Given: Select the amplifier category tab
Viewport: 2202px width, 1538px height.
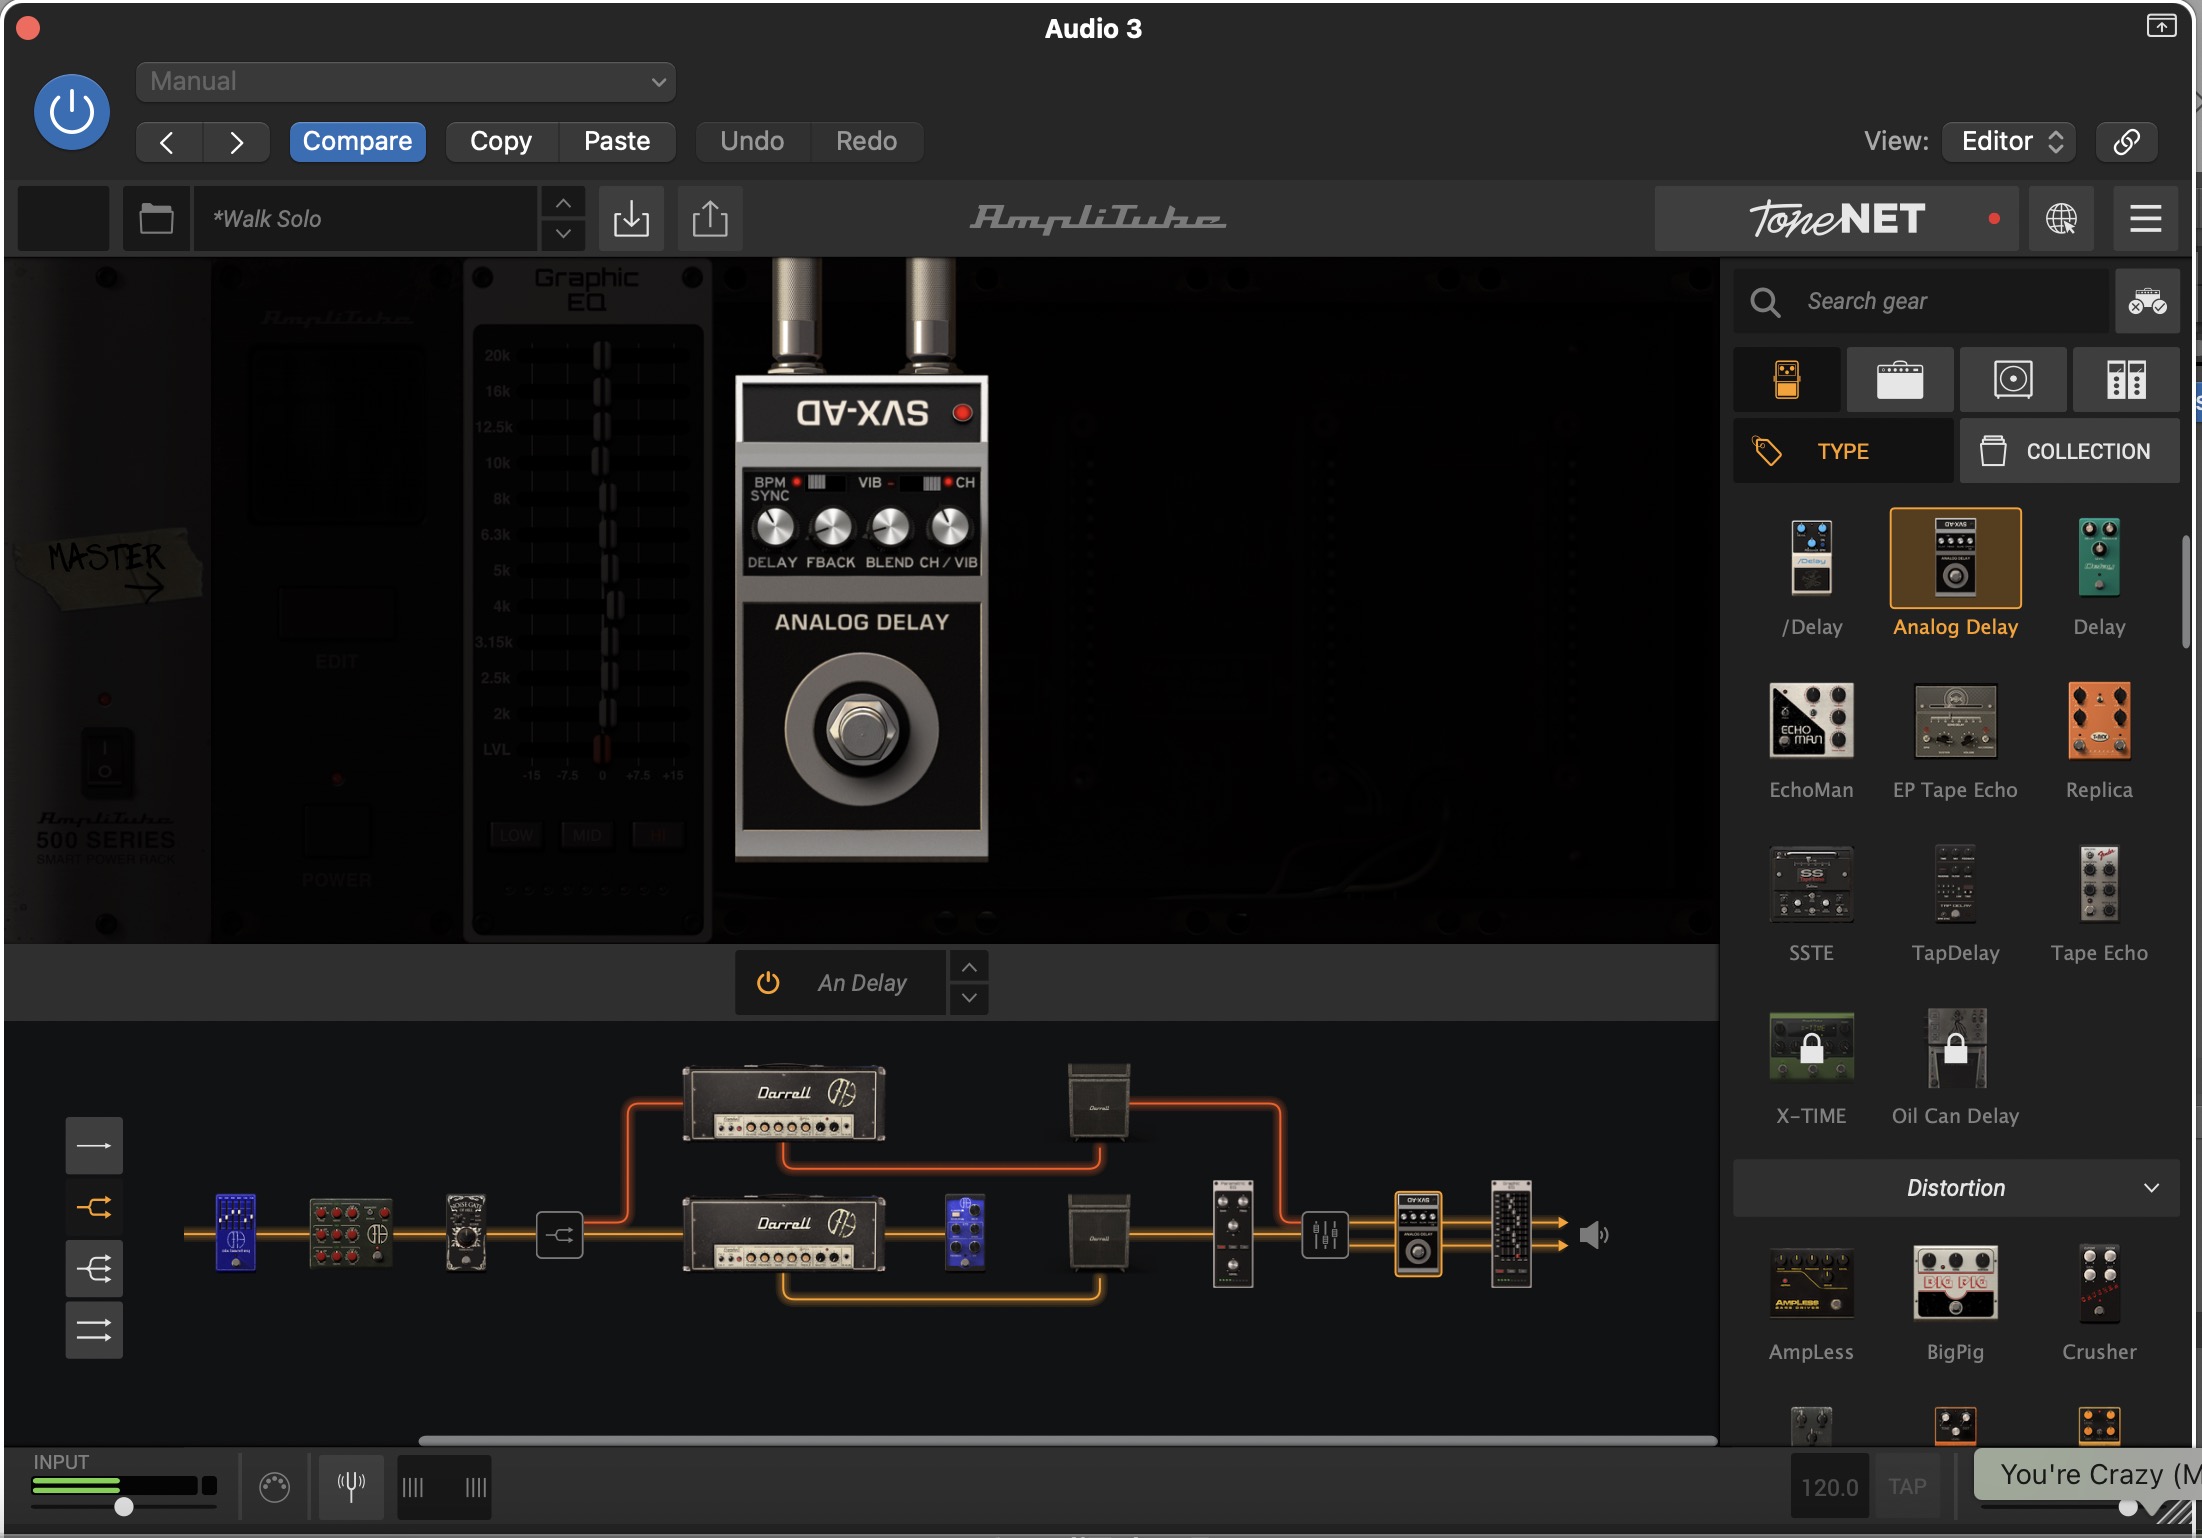Looking at the screenshot, I should point(1900,380).
